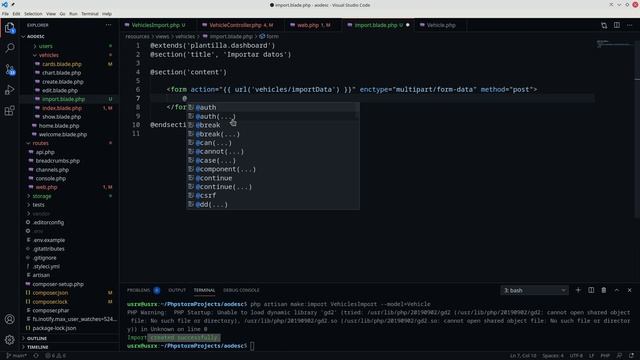Maximize panel size with chevron up
This screenshot has width=640, height=360.
[x=617, y=290]
